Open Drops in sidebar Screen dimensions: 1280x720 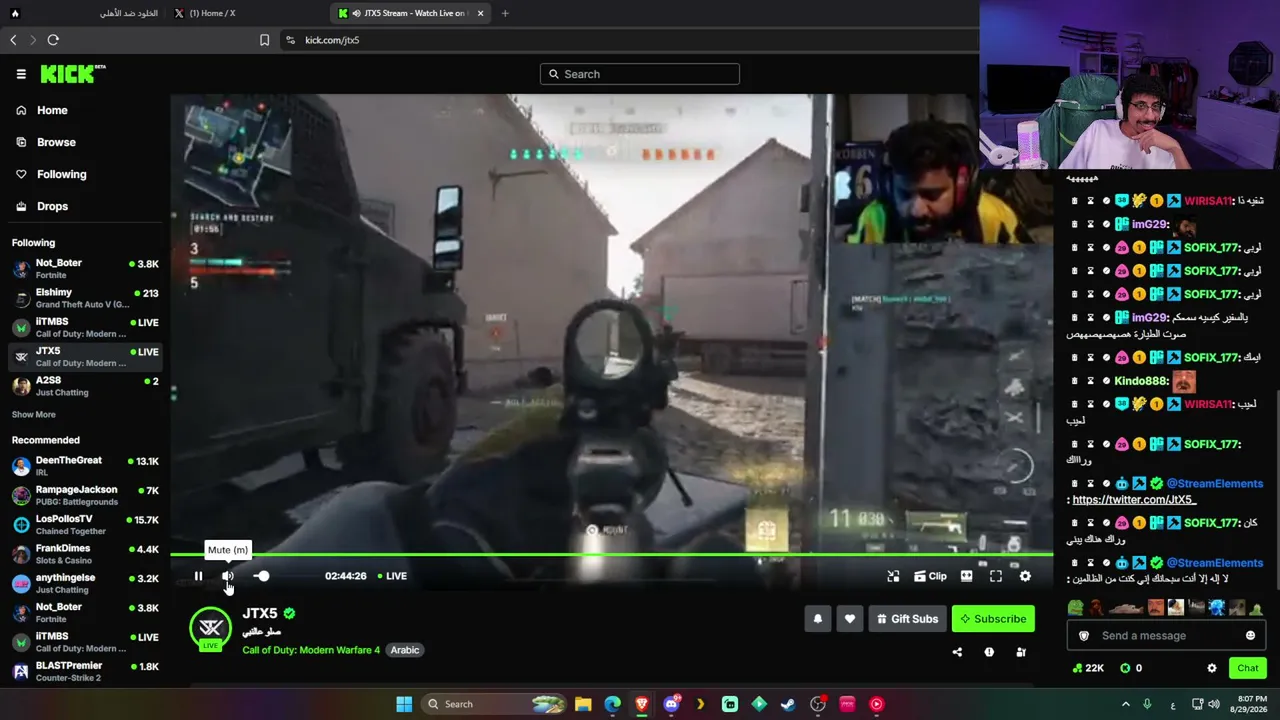43,206
